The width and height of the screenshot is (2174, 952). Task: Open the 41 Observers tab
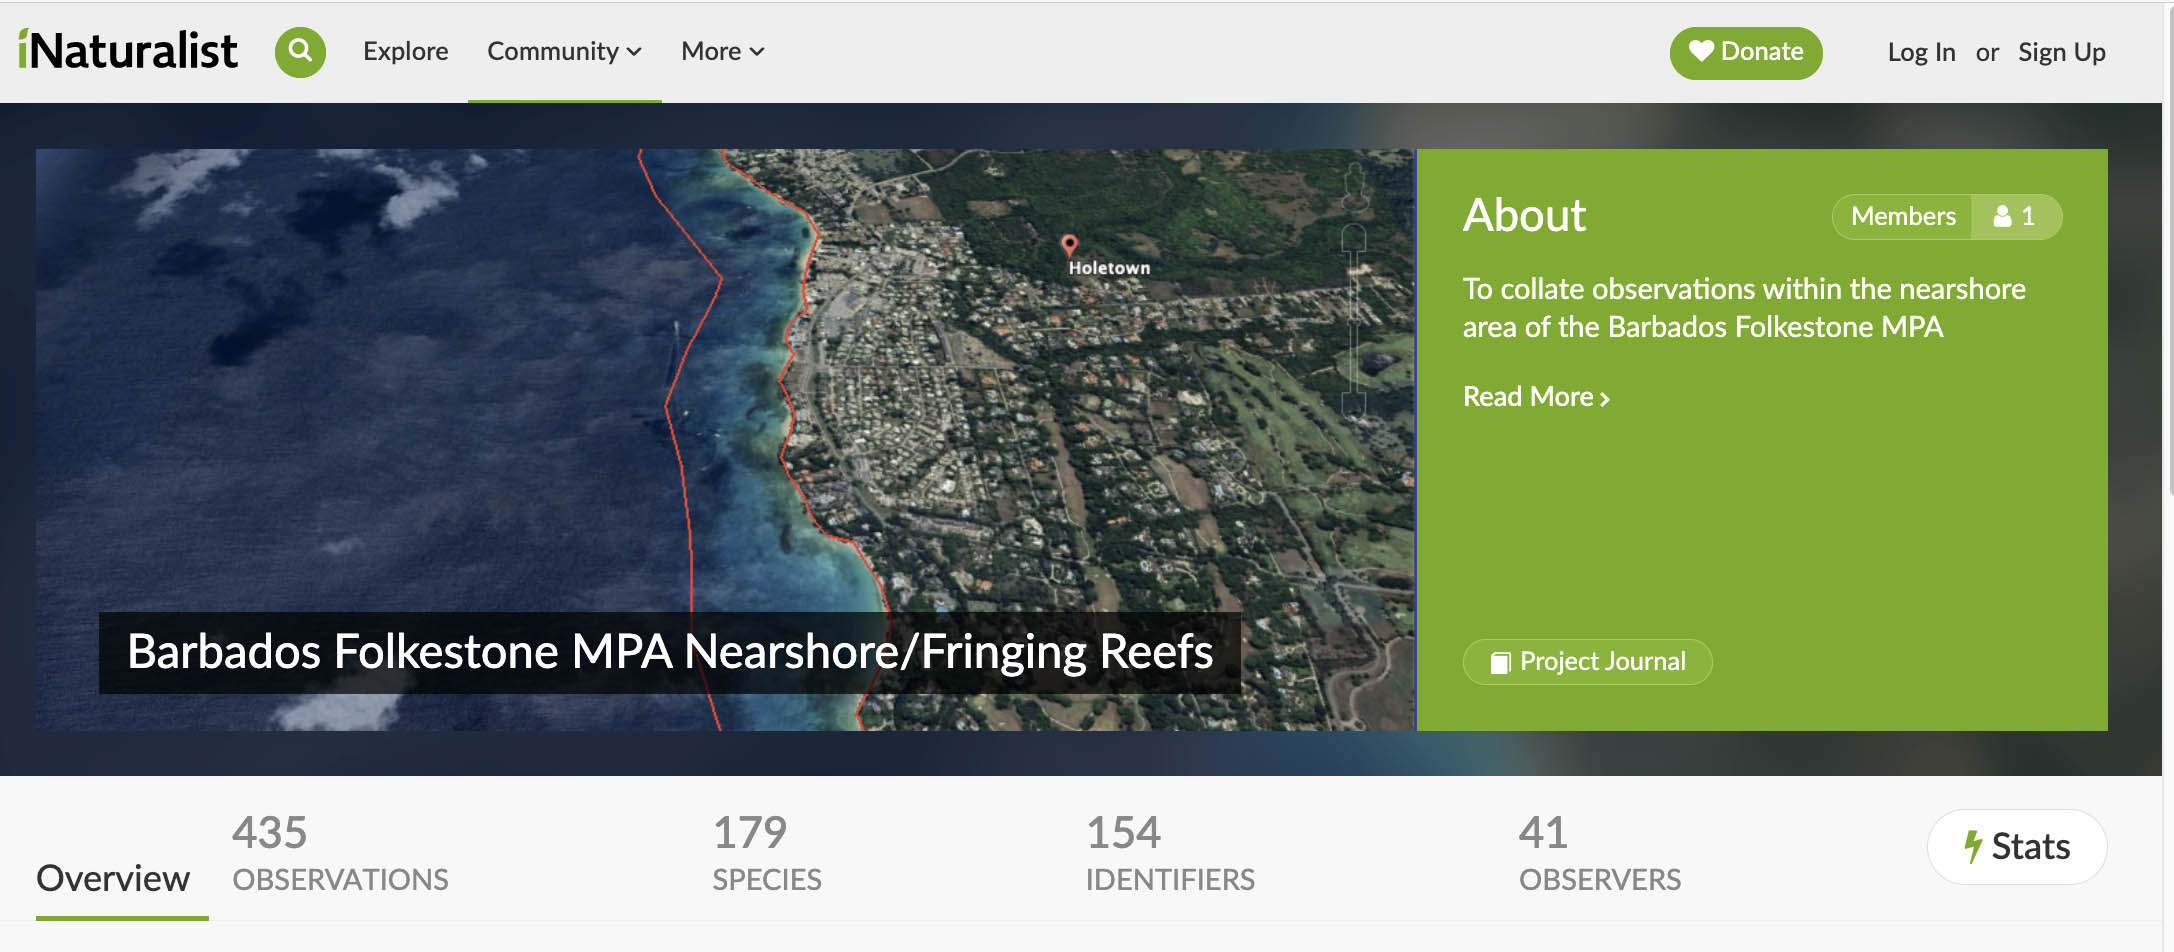[1599, 854]
